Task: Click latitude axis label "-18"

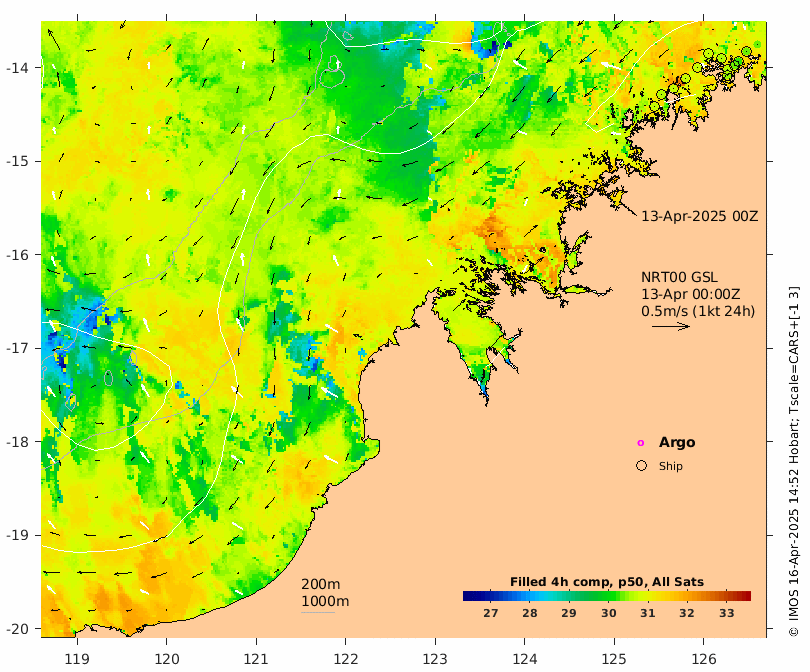Action: [18, 442]
